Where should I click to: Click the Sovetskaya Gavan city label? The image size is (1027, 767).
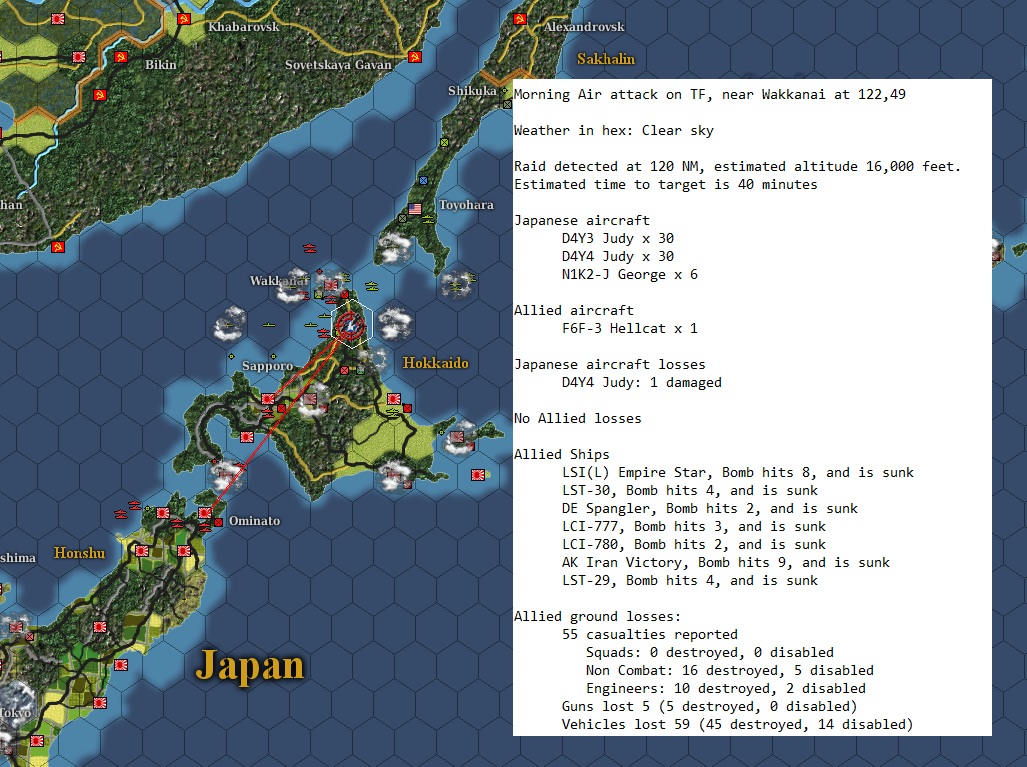click(338, 64)
